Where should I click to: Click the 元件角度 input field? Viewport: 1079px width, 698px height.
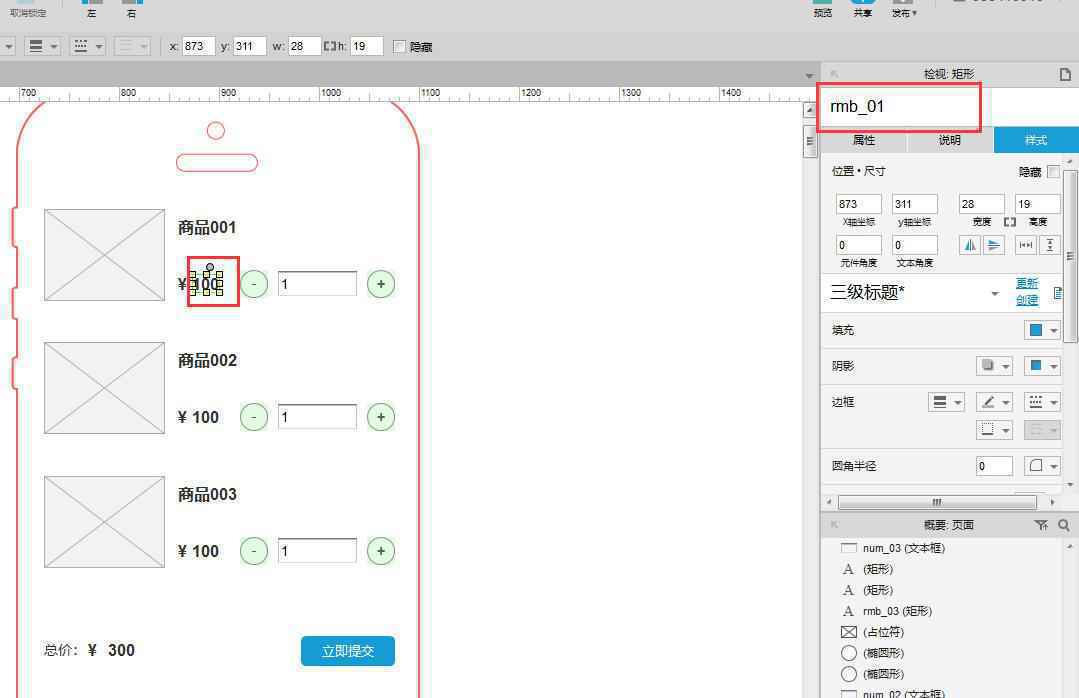coord(858,245)
